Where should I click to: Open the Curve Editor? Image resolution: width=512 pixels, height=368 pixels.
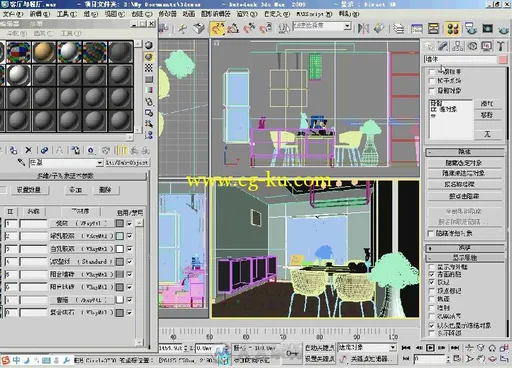tap(417, 29)
